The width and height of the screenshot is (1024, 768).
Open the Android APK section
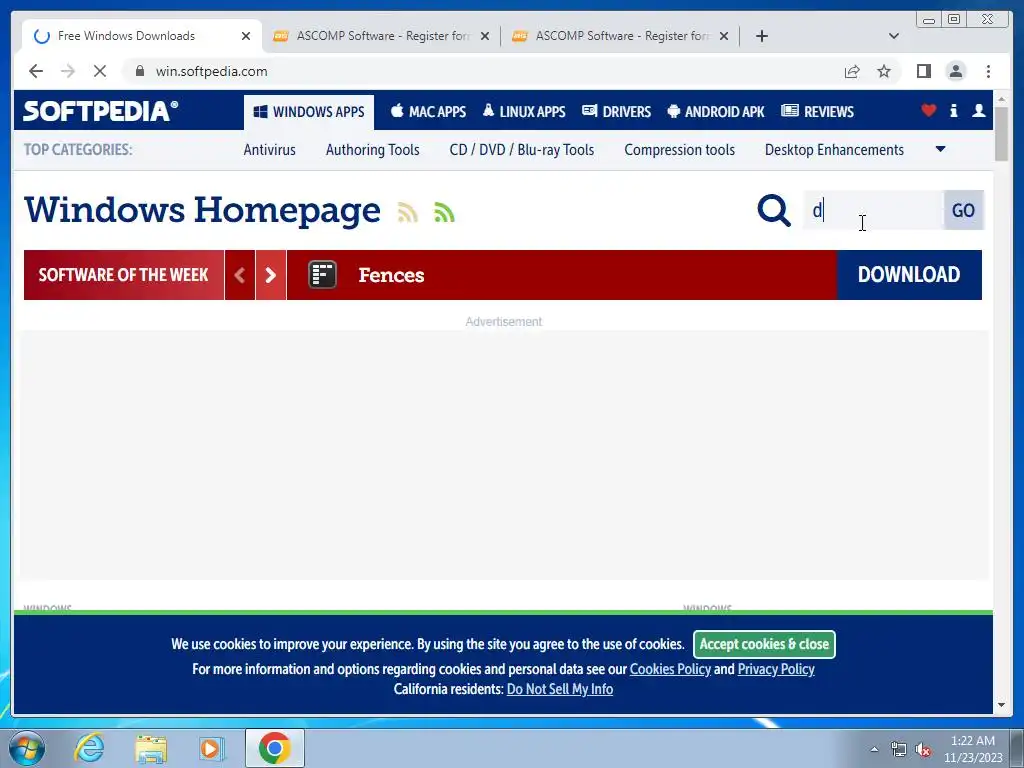716,112
